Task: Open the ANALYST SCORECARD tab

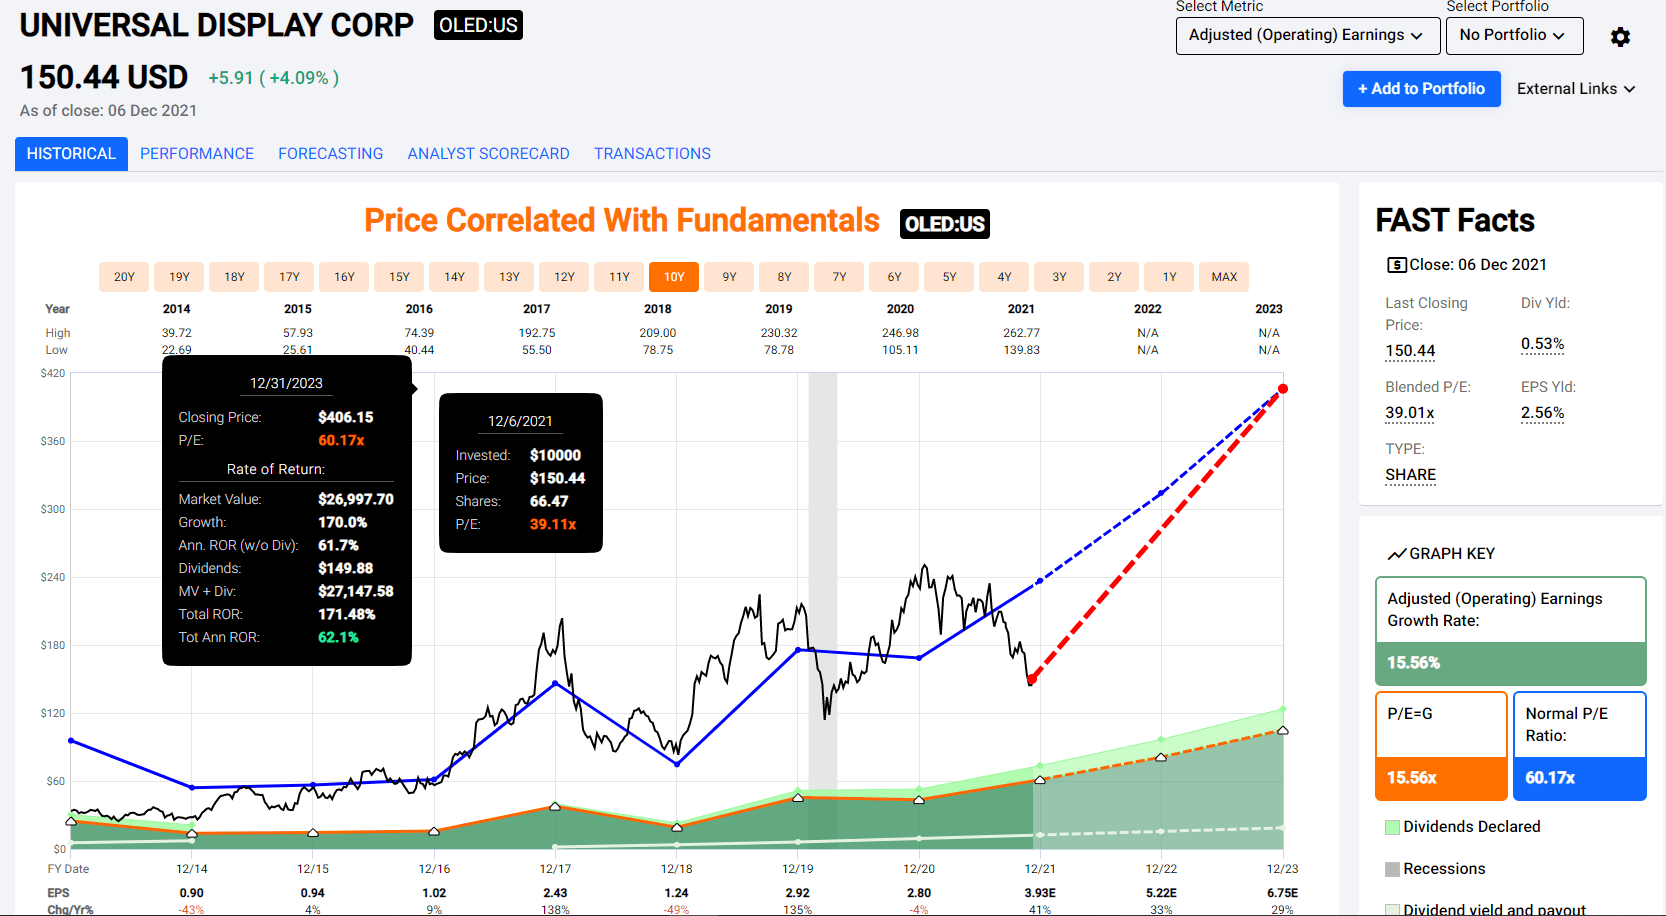Action: 488,153
